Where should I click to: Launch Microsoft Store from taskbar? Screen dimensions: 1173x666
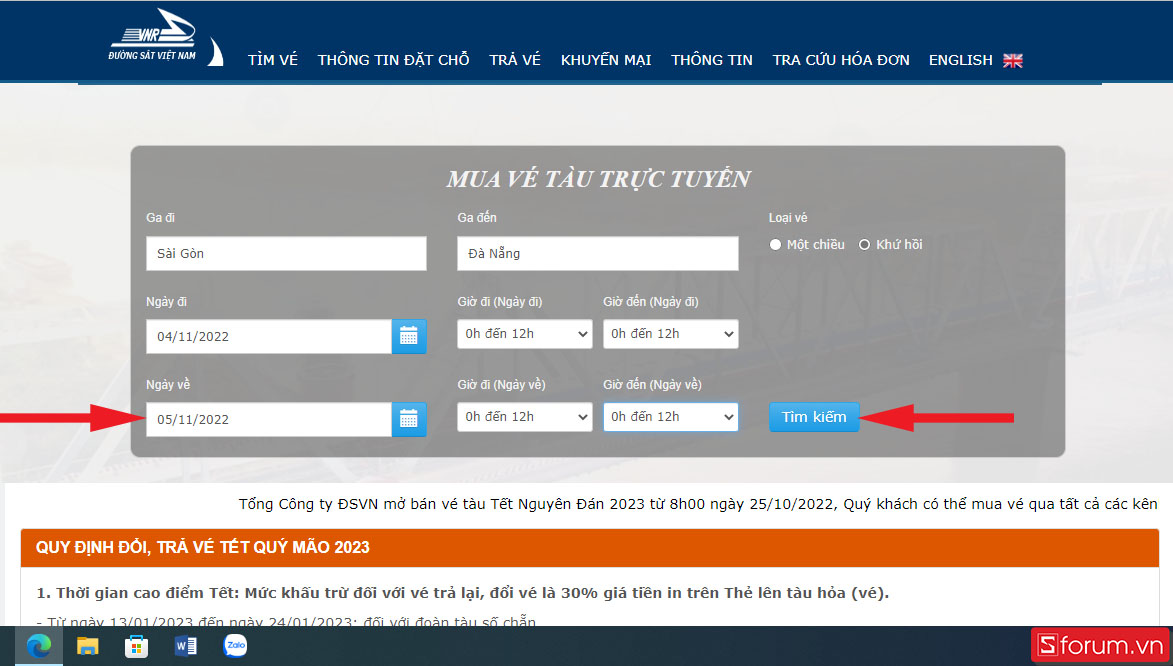(x=137, y=646)
